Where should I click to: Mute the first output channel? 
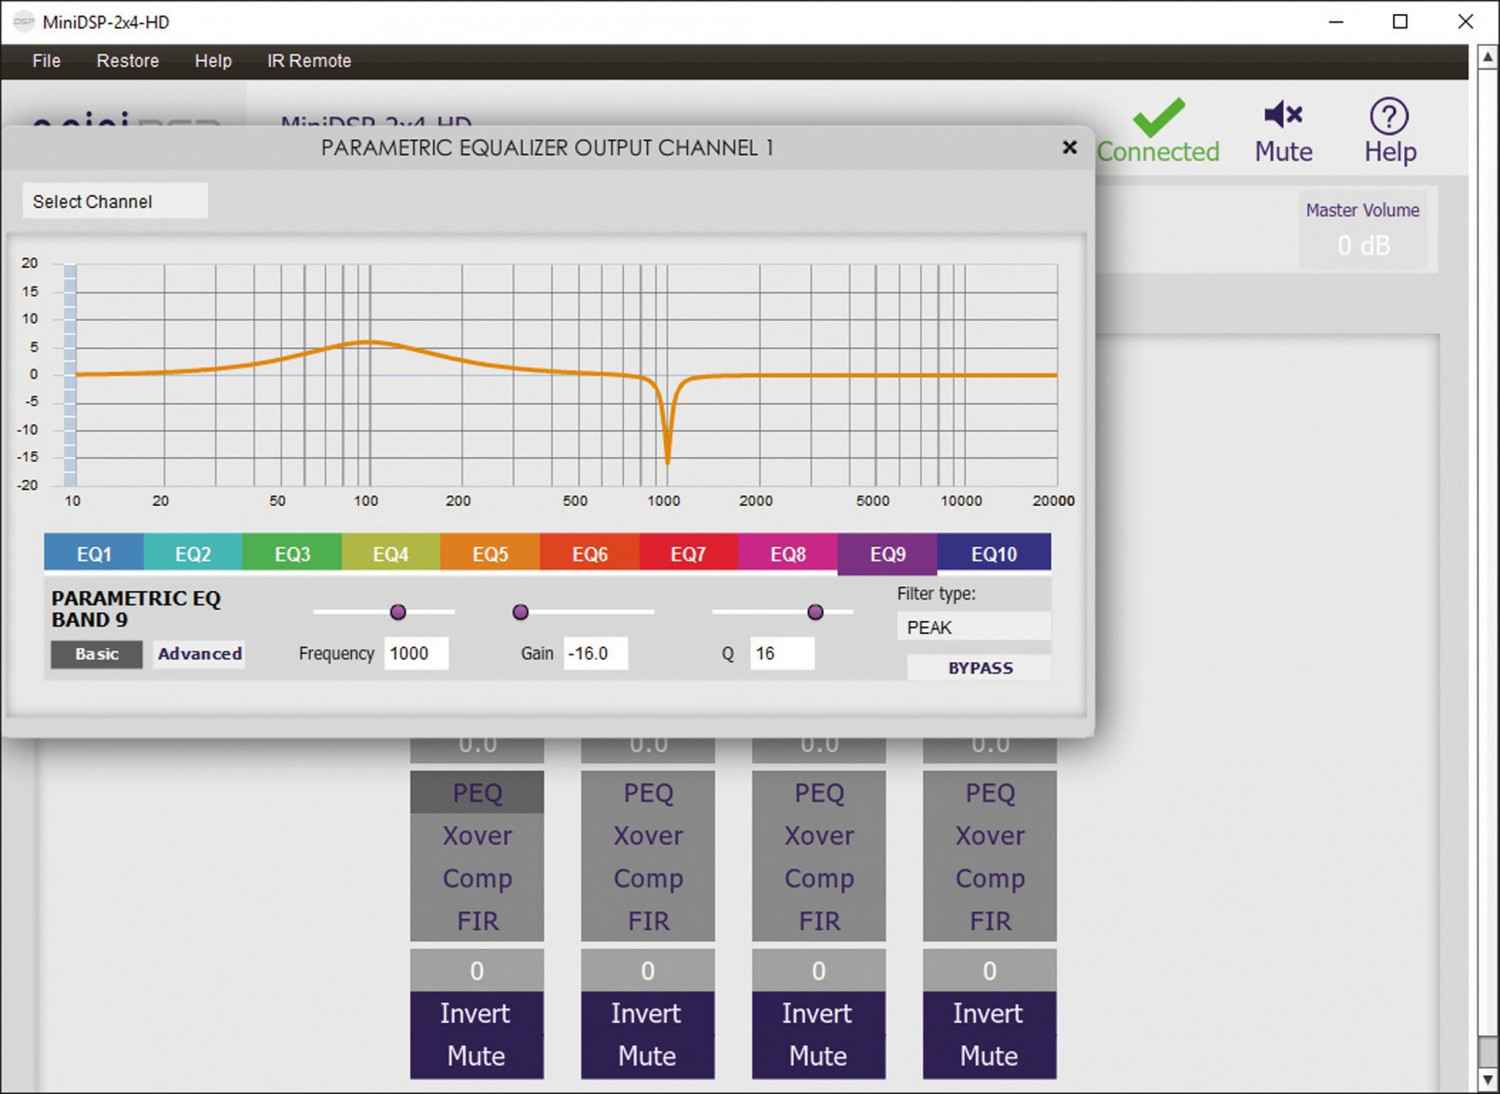pos(477,1057)
